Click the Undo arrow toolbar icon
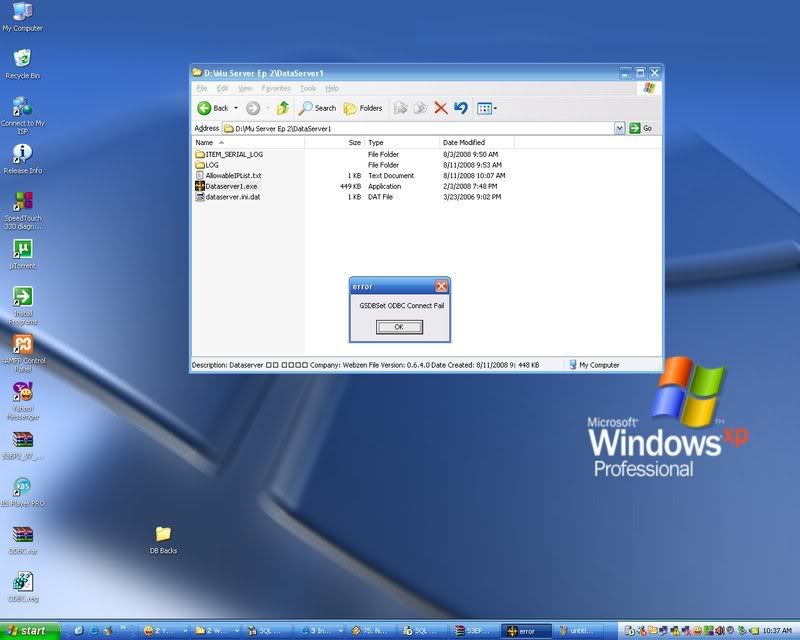The height and width of the screenshot is (640, 800). click(460, 108)
